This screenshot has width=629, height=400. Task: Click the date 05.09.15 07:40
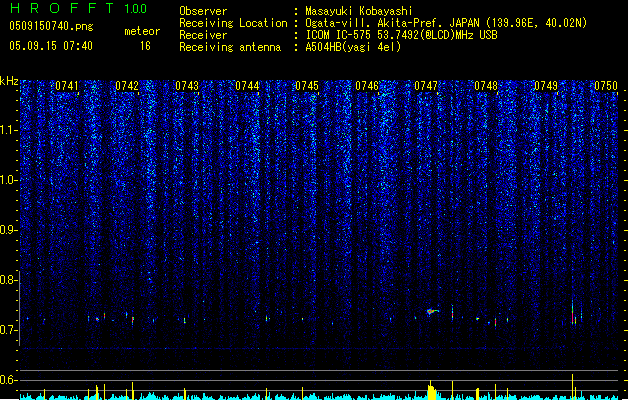[x=51, y=46]
